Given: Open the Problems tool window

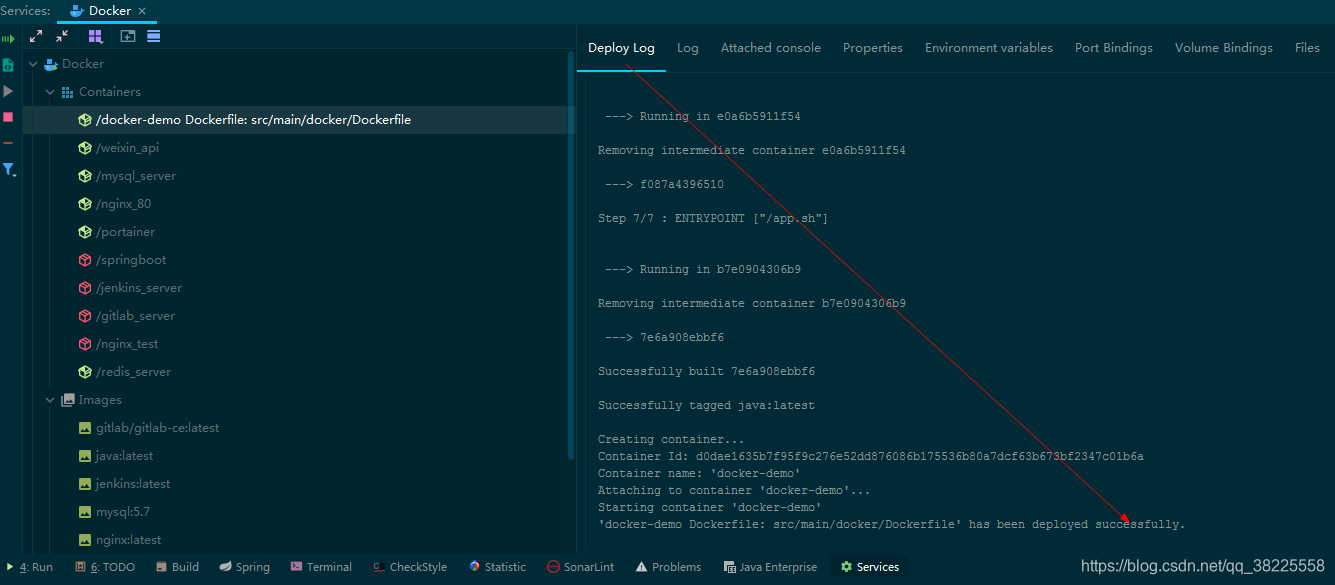Looking at the screenshot, I should click(666, 567).
